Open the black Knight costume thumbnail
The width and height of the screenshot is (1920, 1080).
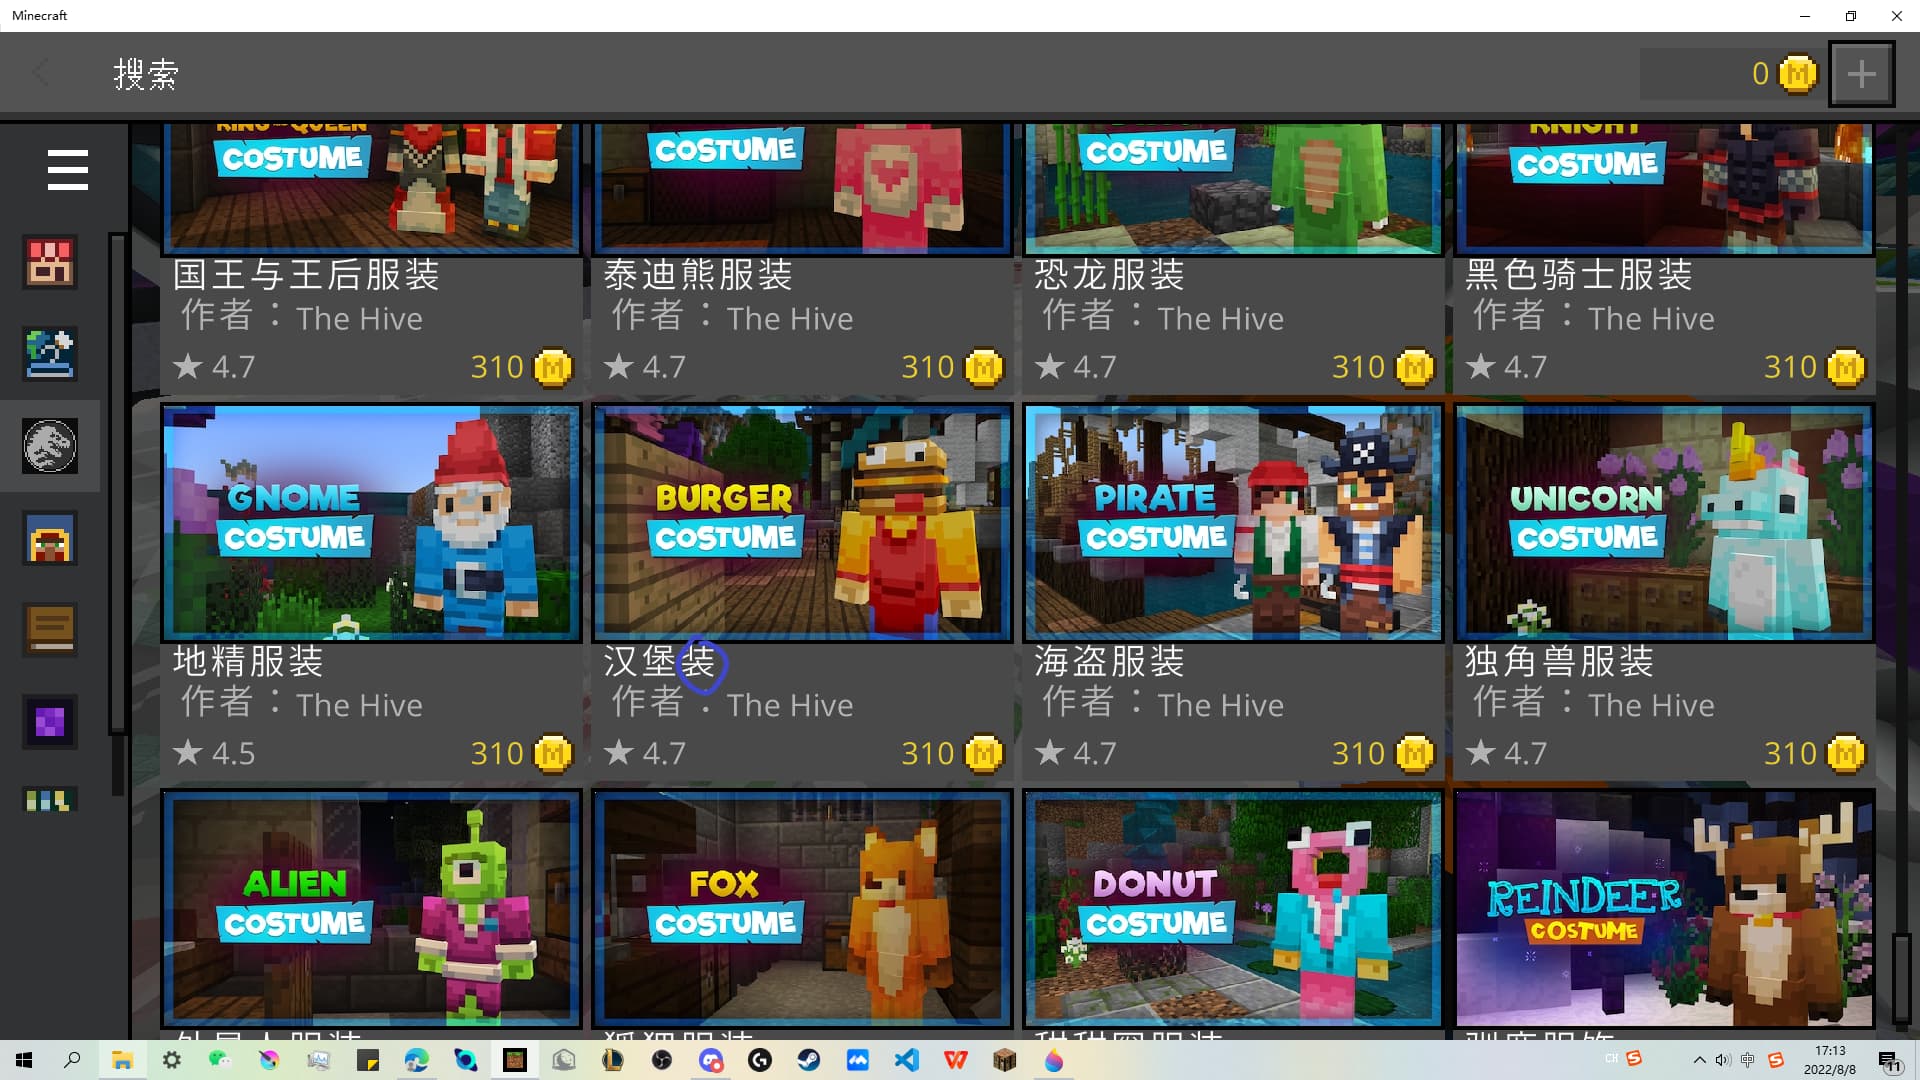coord(1664,188)
